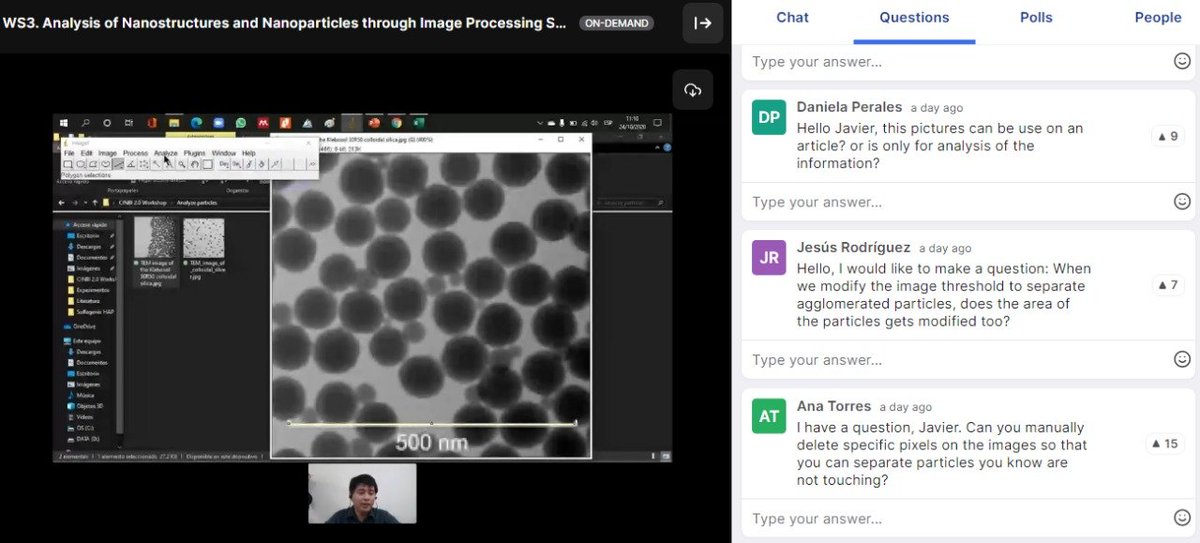This screenshot has height=543, width=1200.
Task: Select ImageJ Oval selection tool in video
Action: (81, 163)
